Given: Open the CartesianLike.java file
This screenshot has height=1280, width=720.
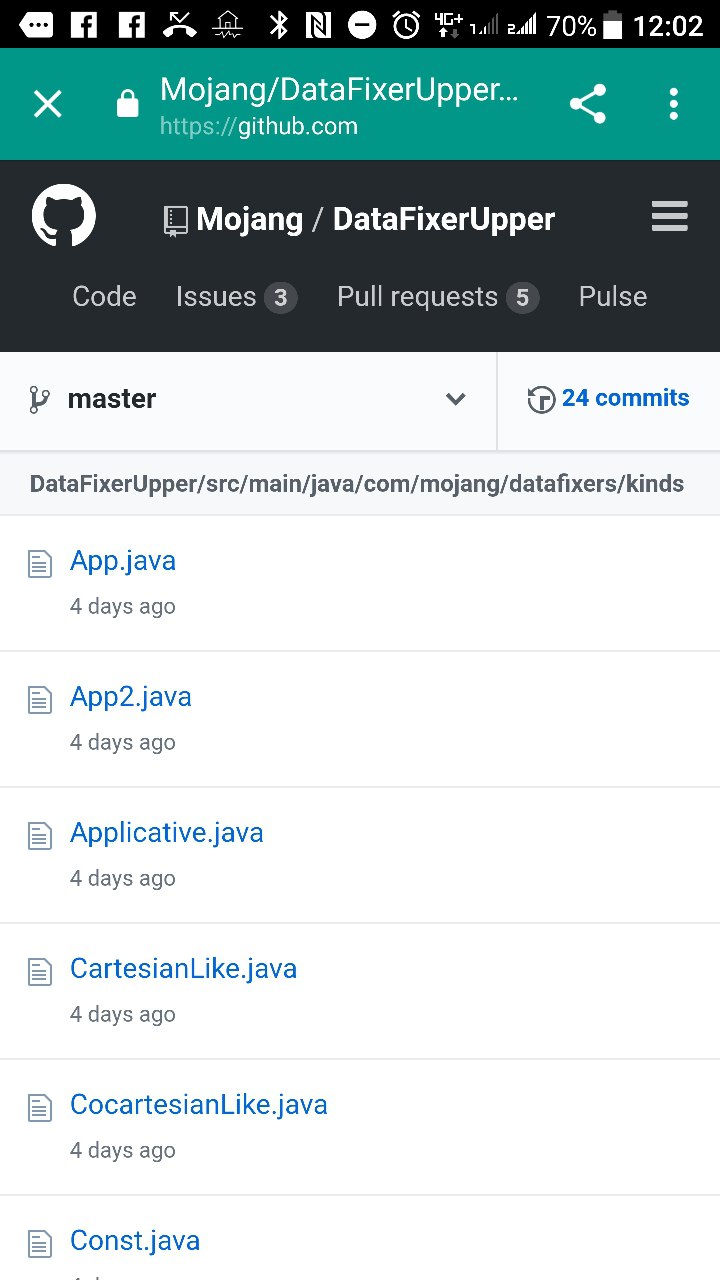Looking at the screenshot, I should 184,969.
